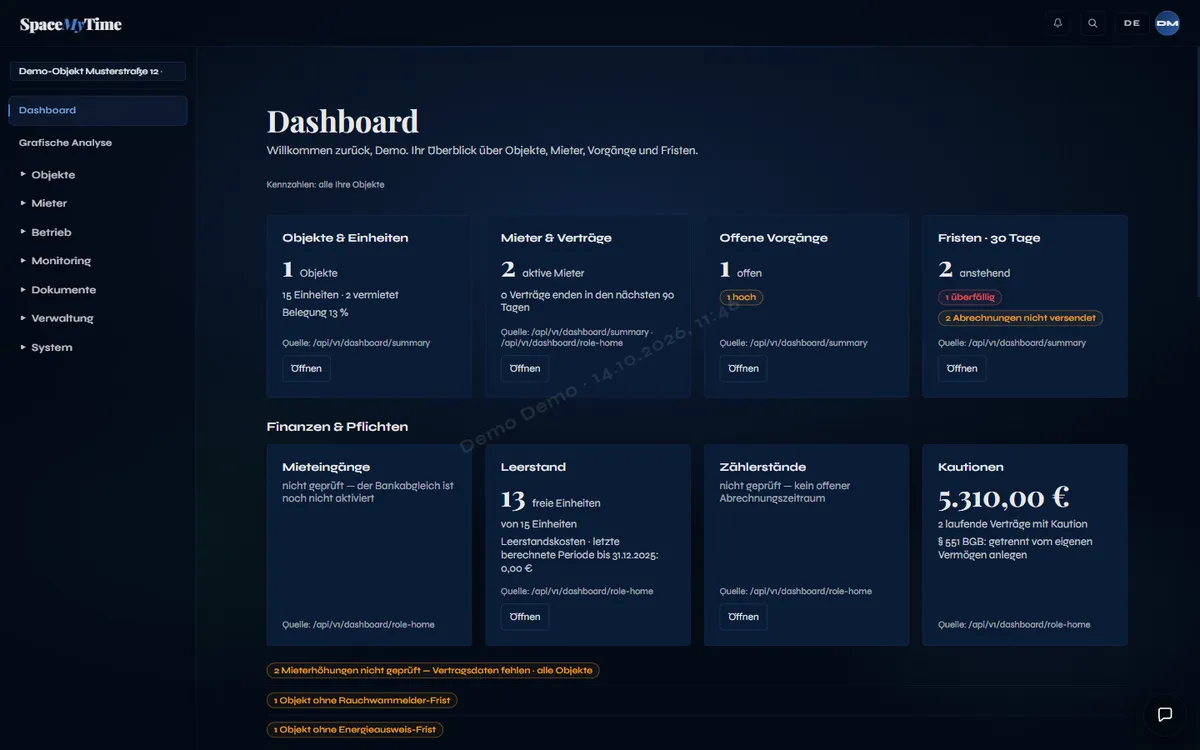Screen dimensions: 1200x750
Task: Open the chat bubble widget
Action: coord(1164,714)
